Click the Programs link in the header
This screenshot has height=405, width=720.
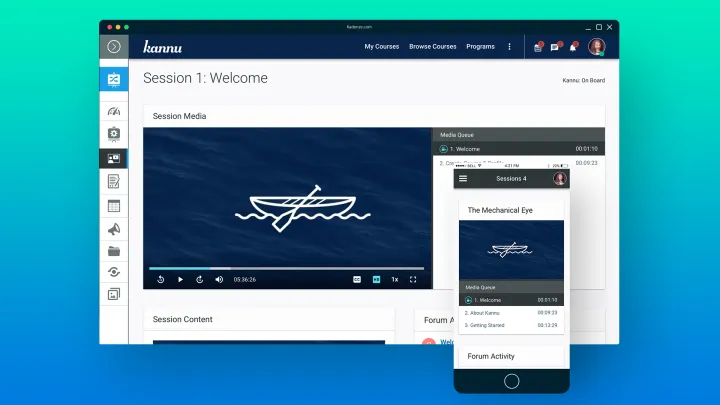click(x=480, y=46)
